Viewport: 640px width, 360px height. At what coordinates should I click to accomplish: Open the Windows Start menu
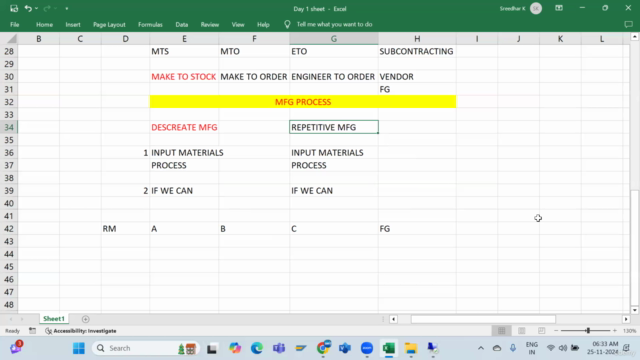click(x=79, y=348)
